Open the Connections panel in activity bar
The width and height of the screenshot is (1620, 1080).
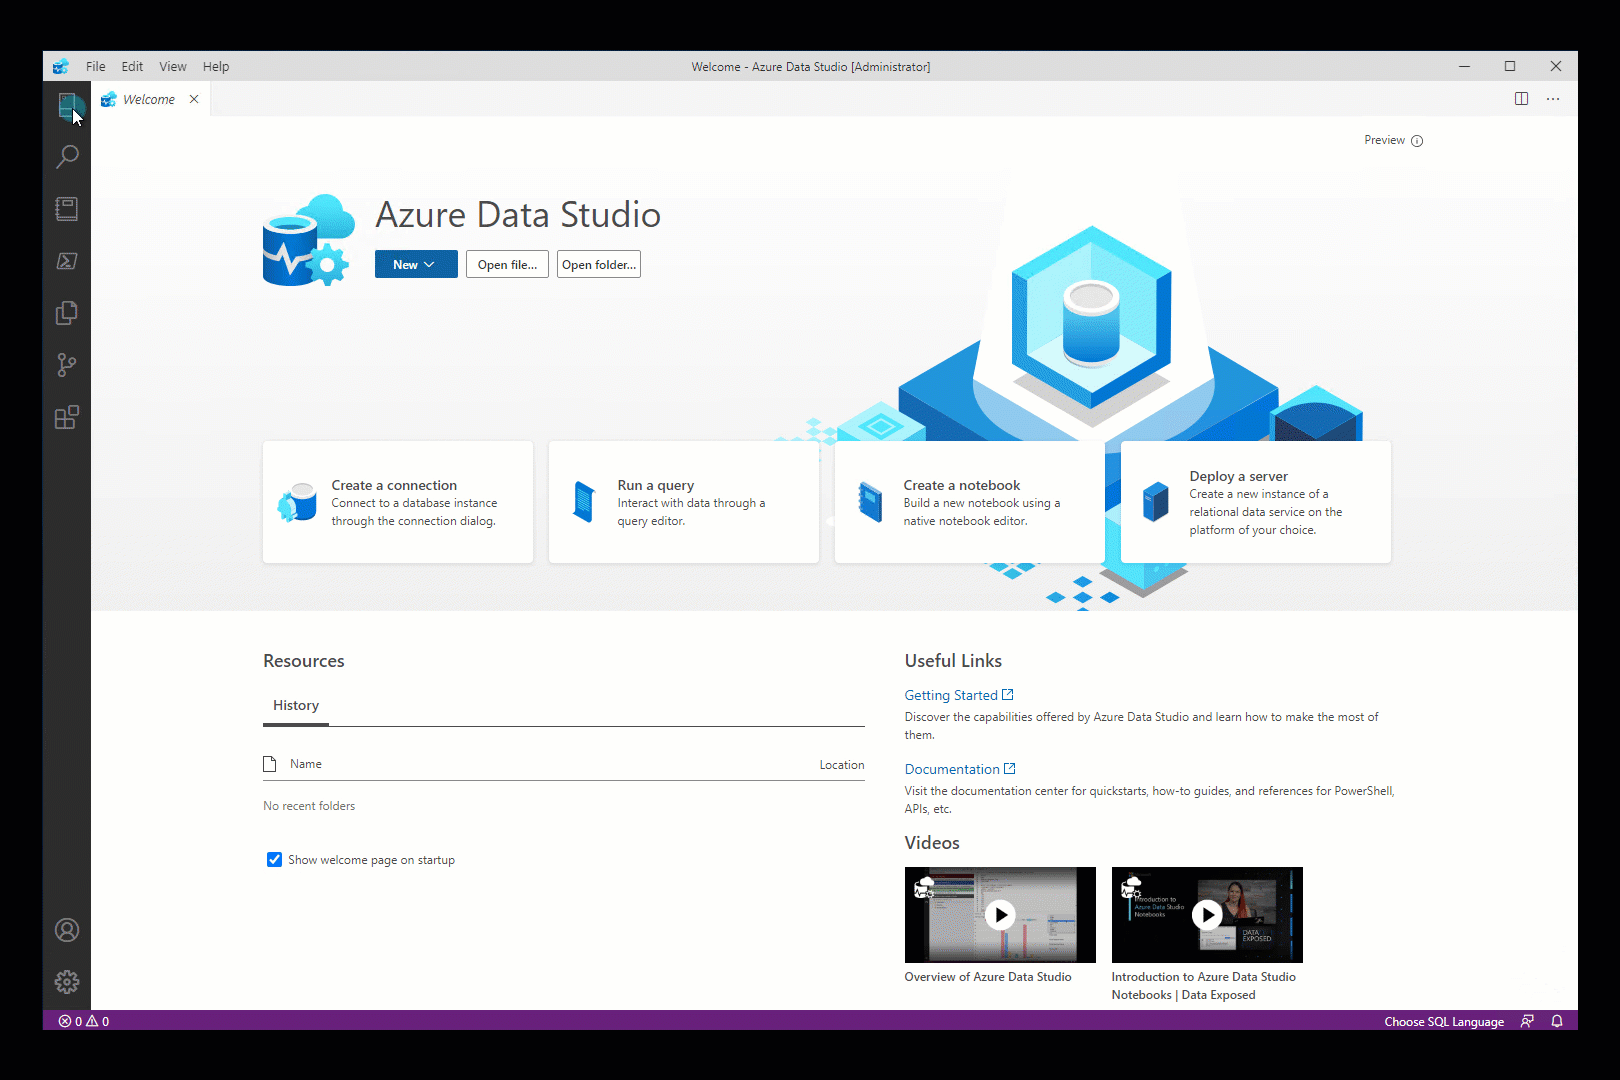pyautogui.click(x=67, y=104)
